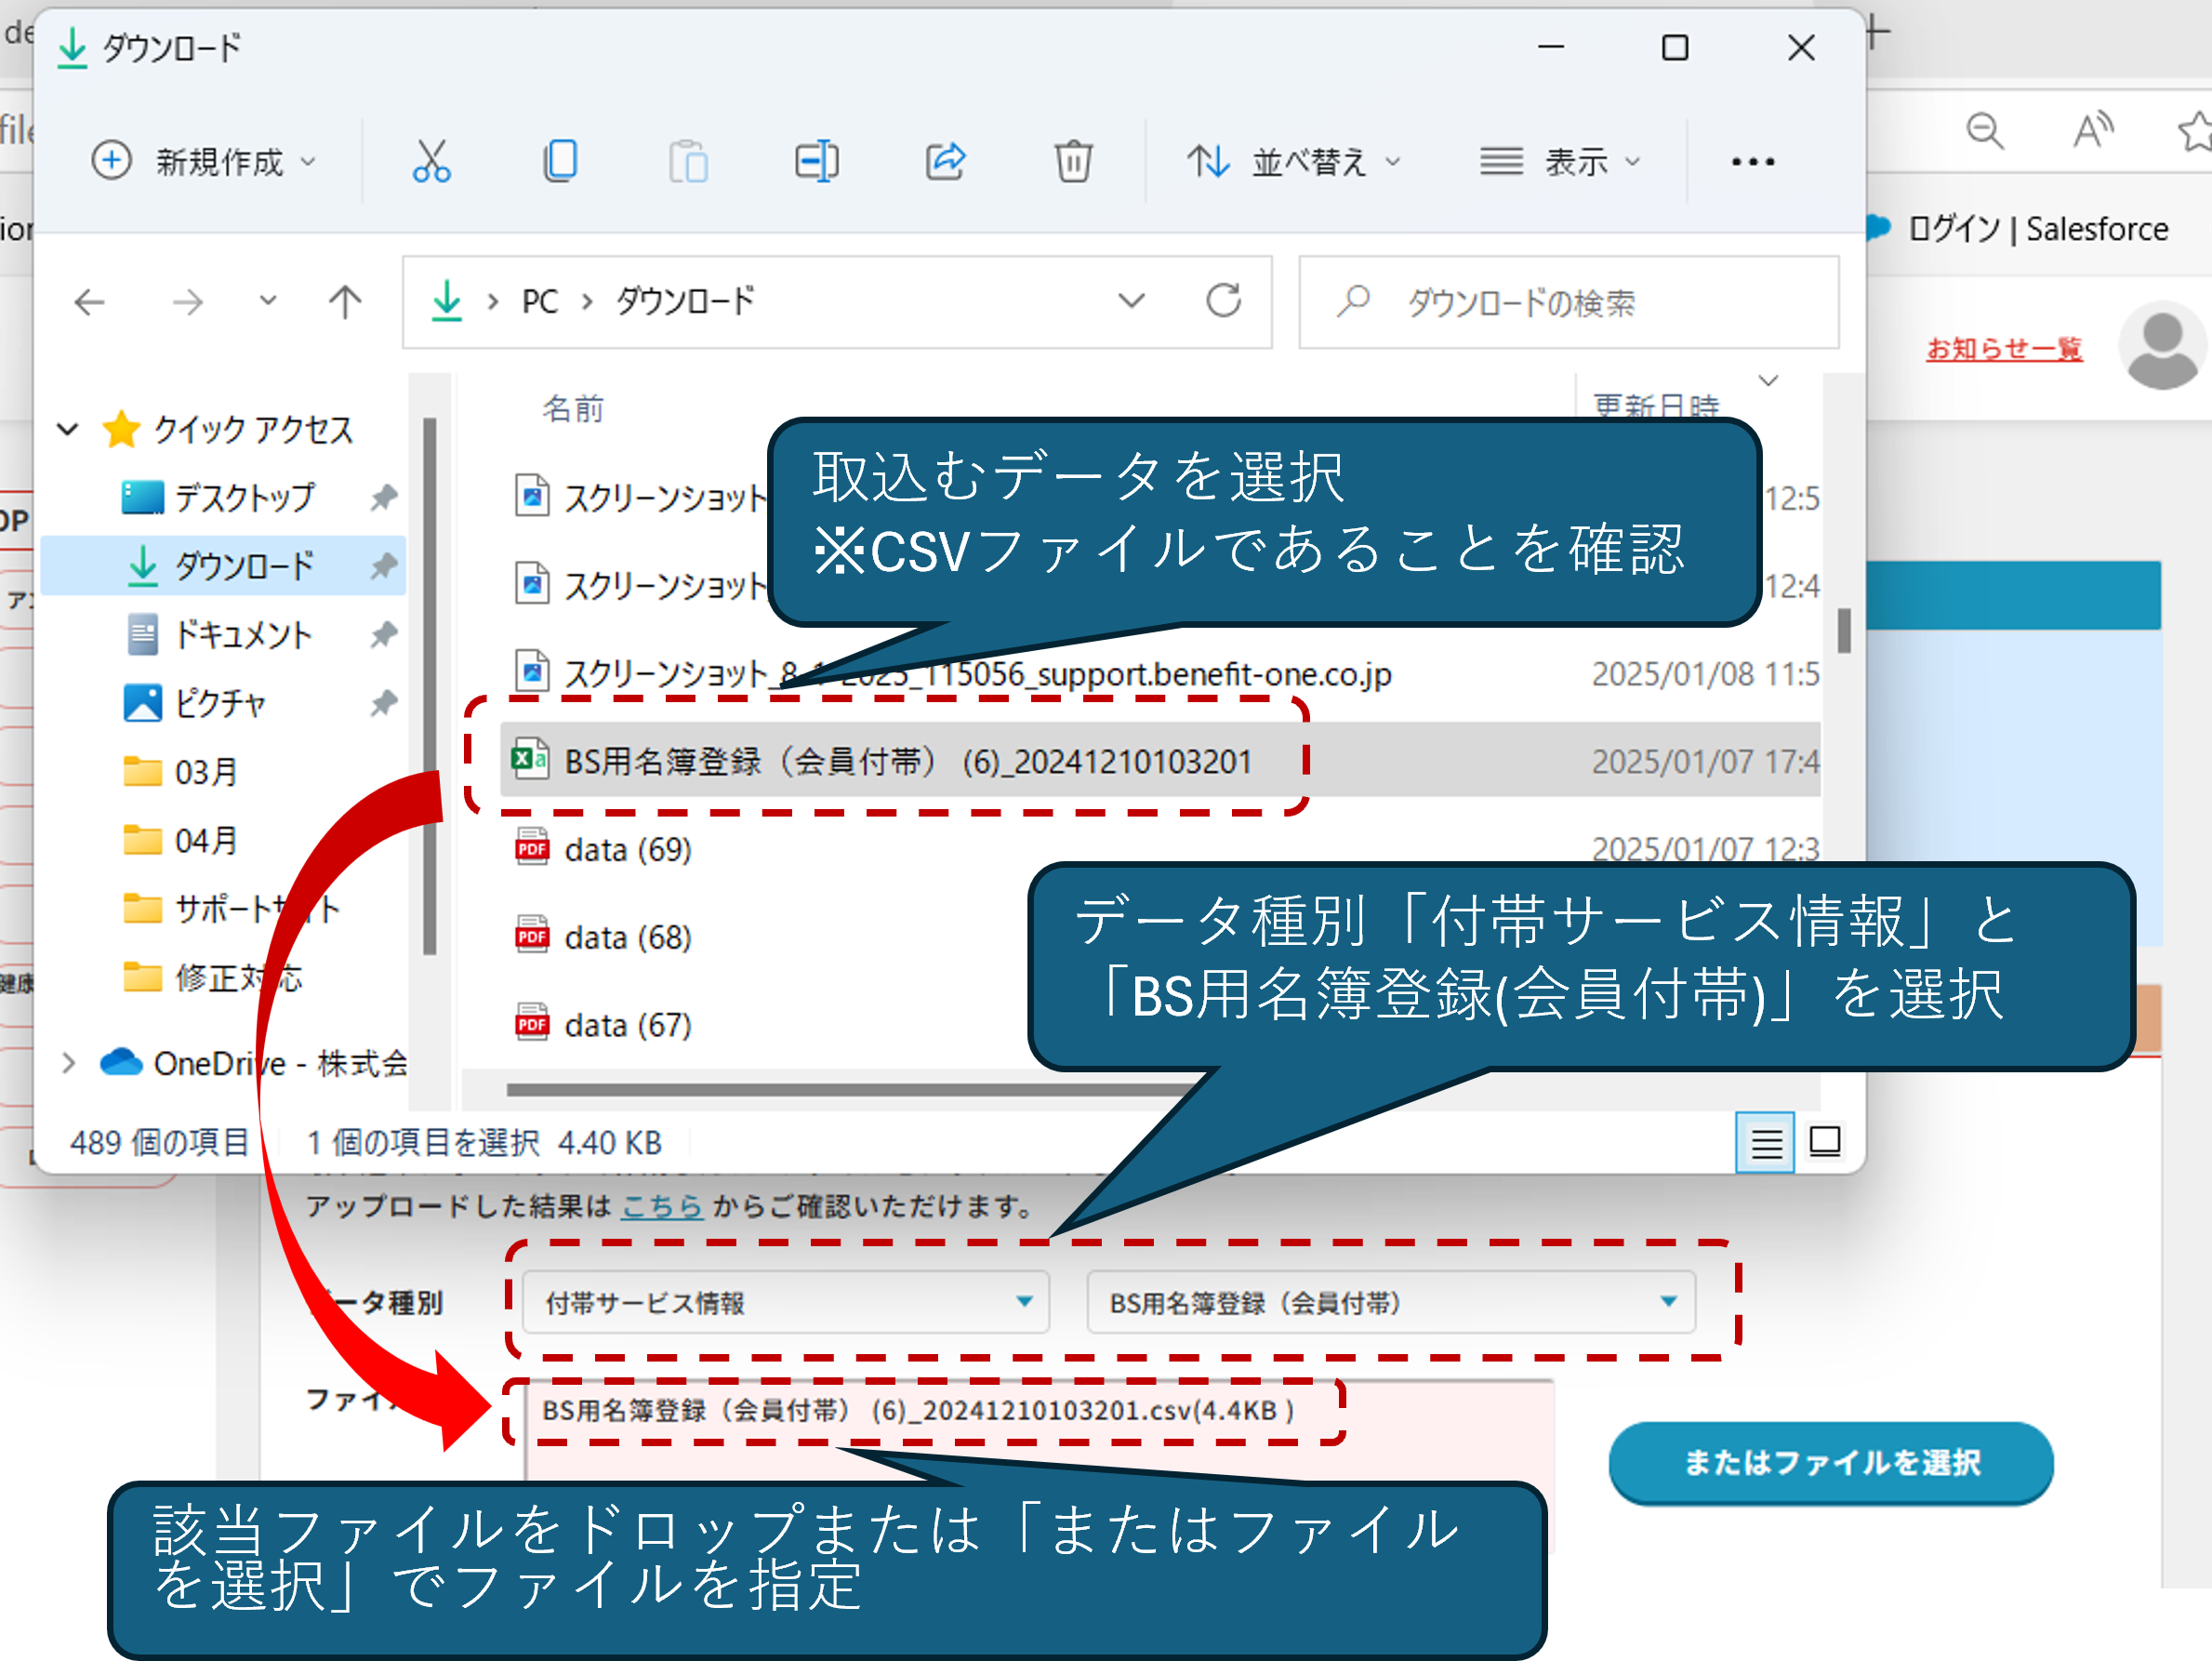Click the uploaded csv file name entry

point(918,1410)
